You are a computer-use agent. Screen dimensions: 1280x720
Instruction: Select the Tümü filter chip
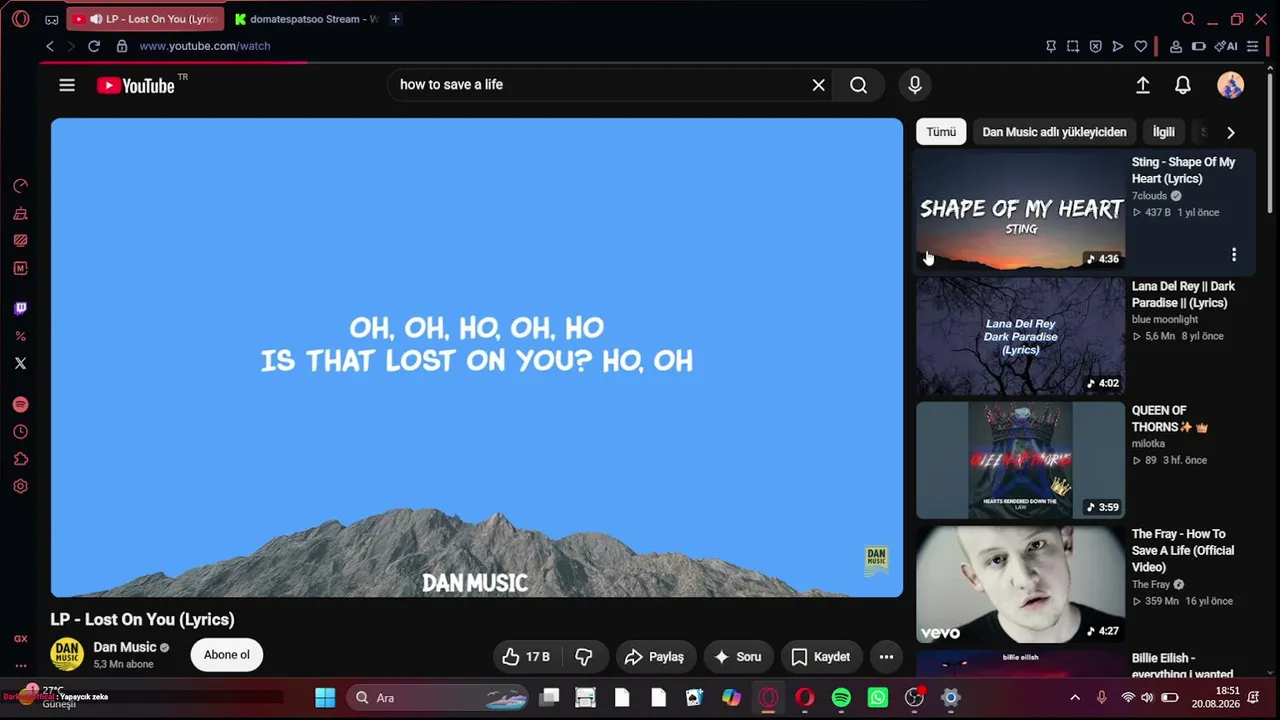pyautogui.click(x=941, y=132)
